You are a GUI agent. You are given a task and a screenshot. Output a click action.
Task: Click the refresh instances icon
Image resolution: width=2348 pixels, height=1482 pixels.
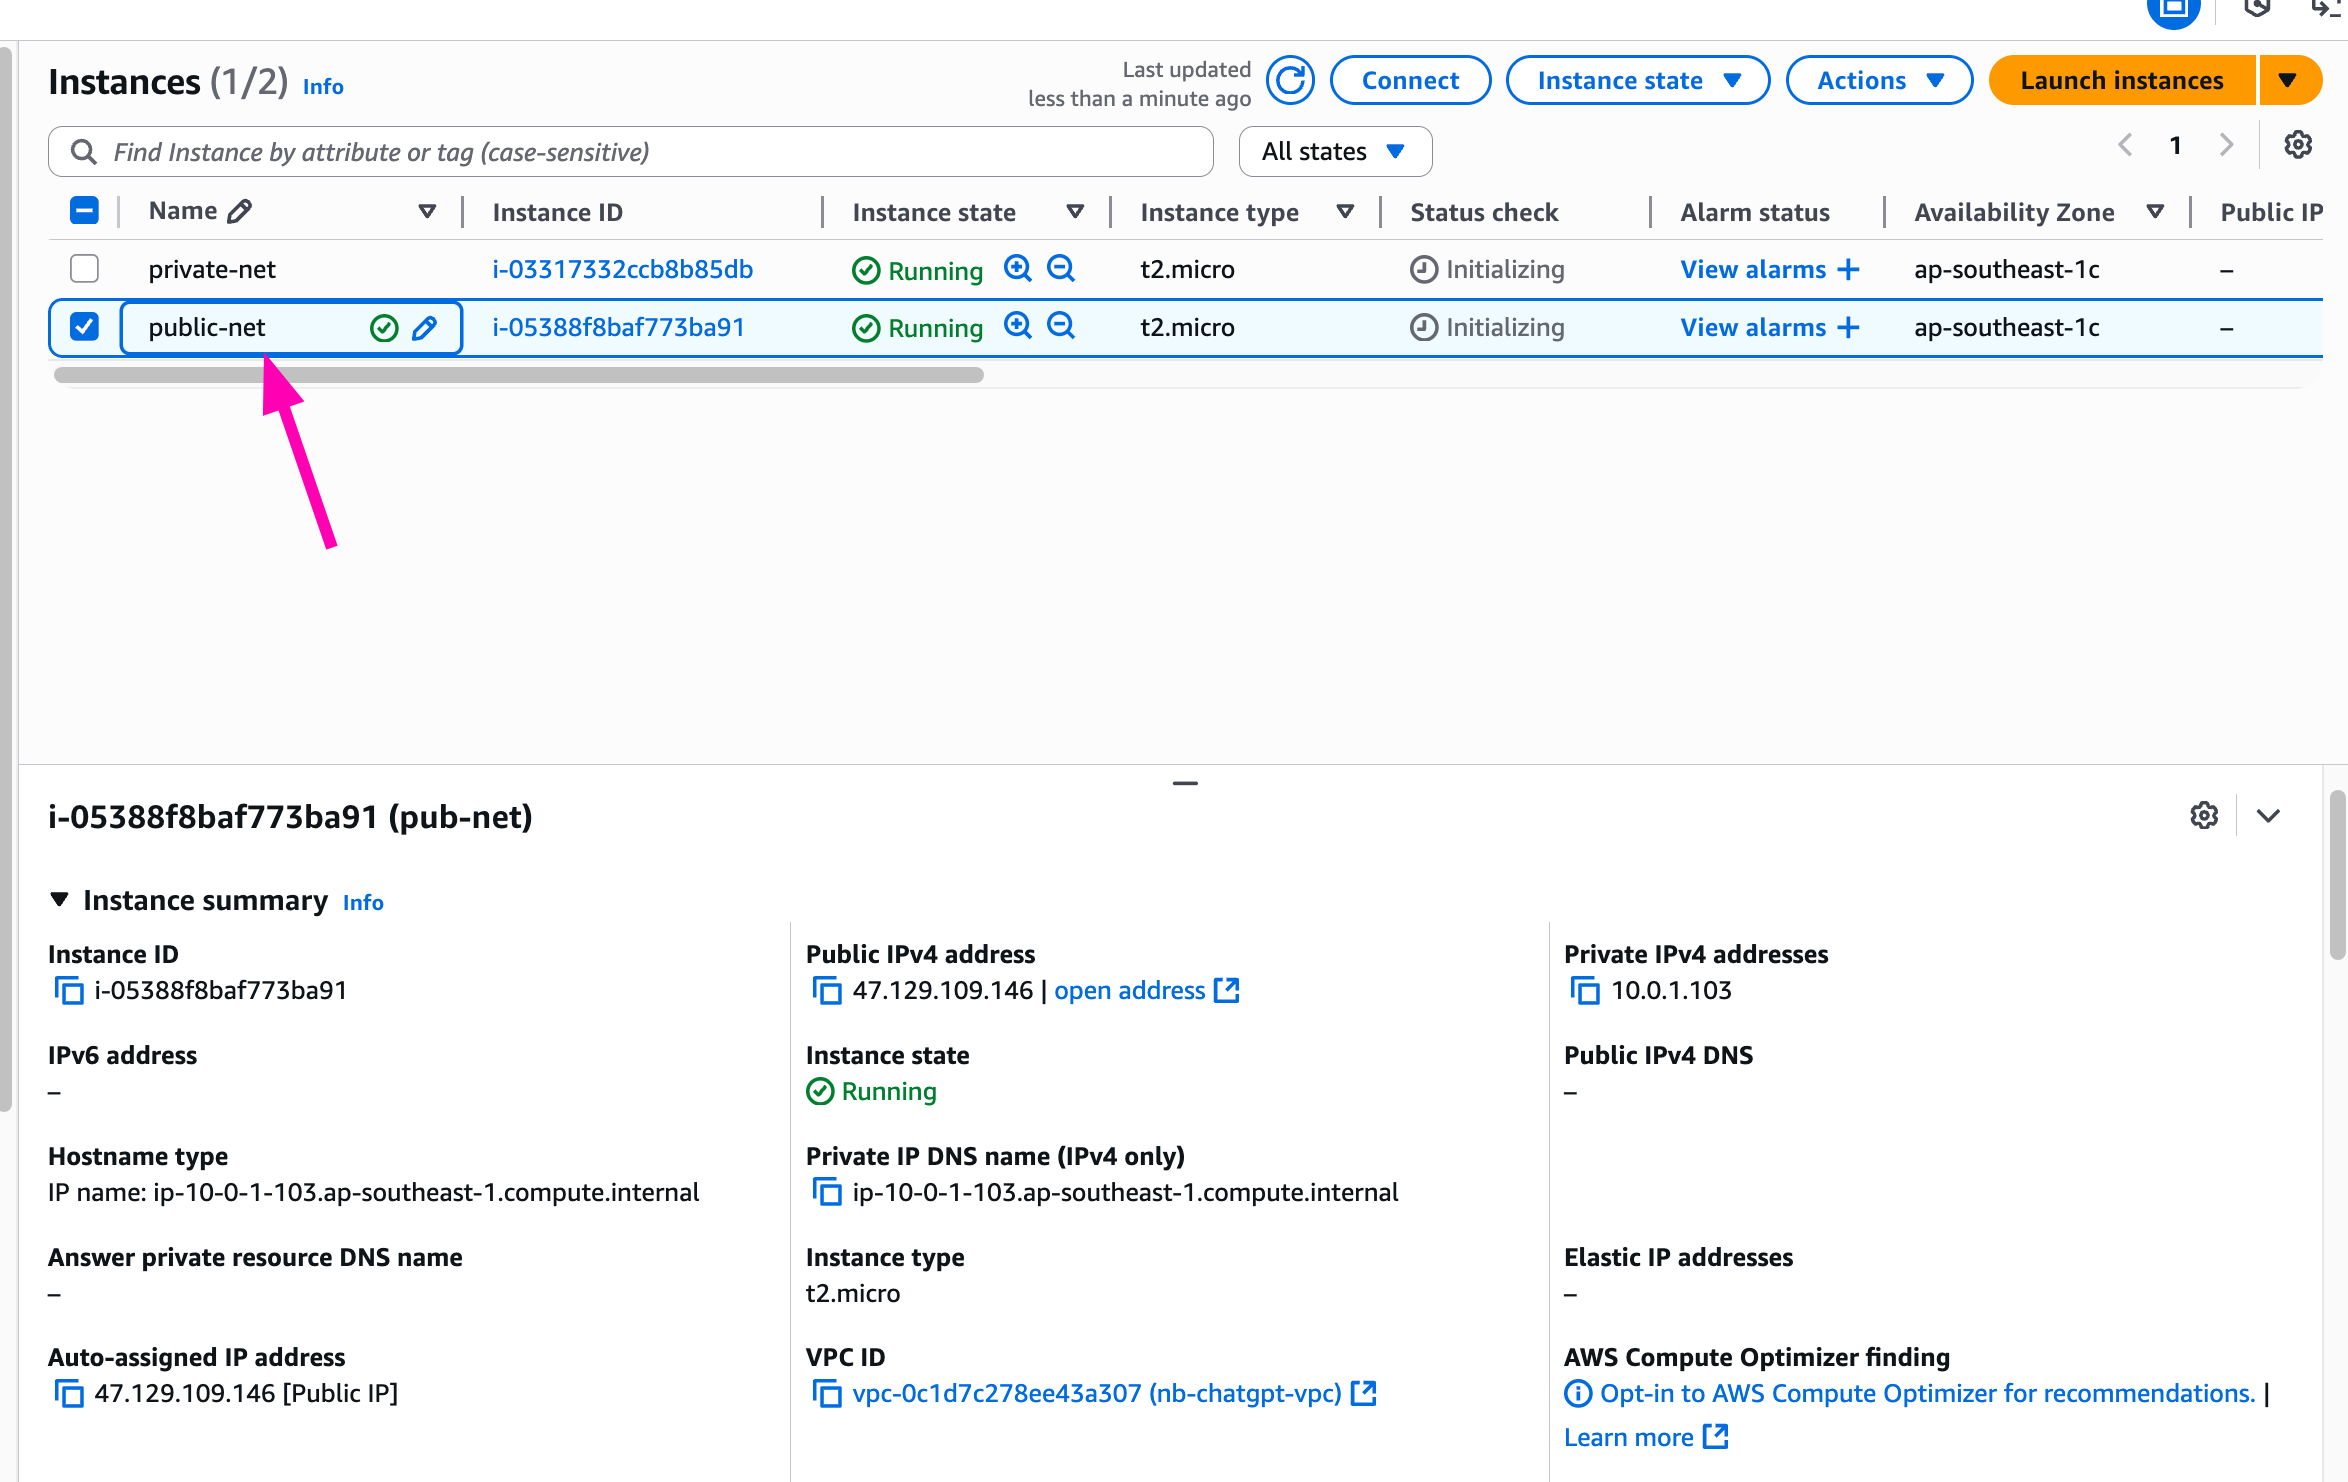coord(1290,80)
